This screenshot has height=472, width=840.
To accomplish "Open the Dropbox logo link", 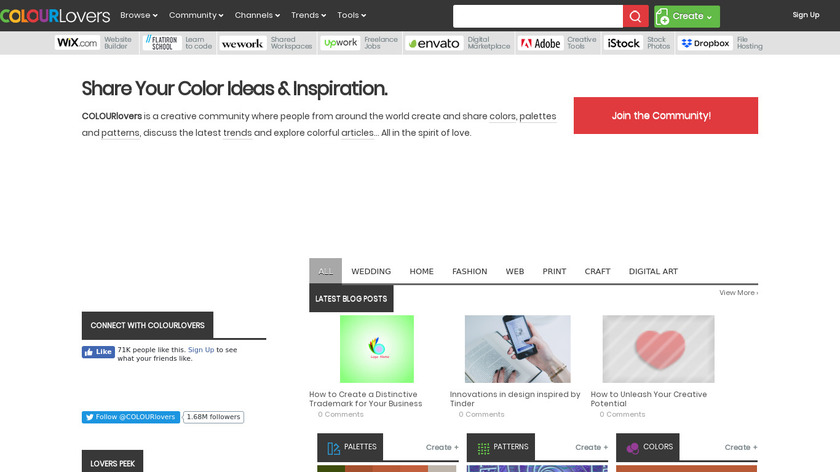I will (x=705, y=43).
